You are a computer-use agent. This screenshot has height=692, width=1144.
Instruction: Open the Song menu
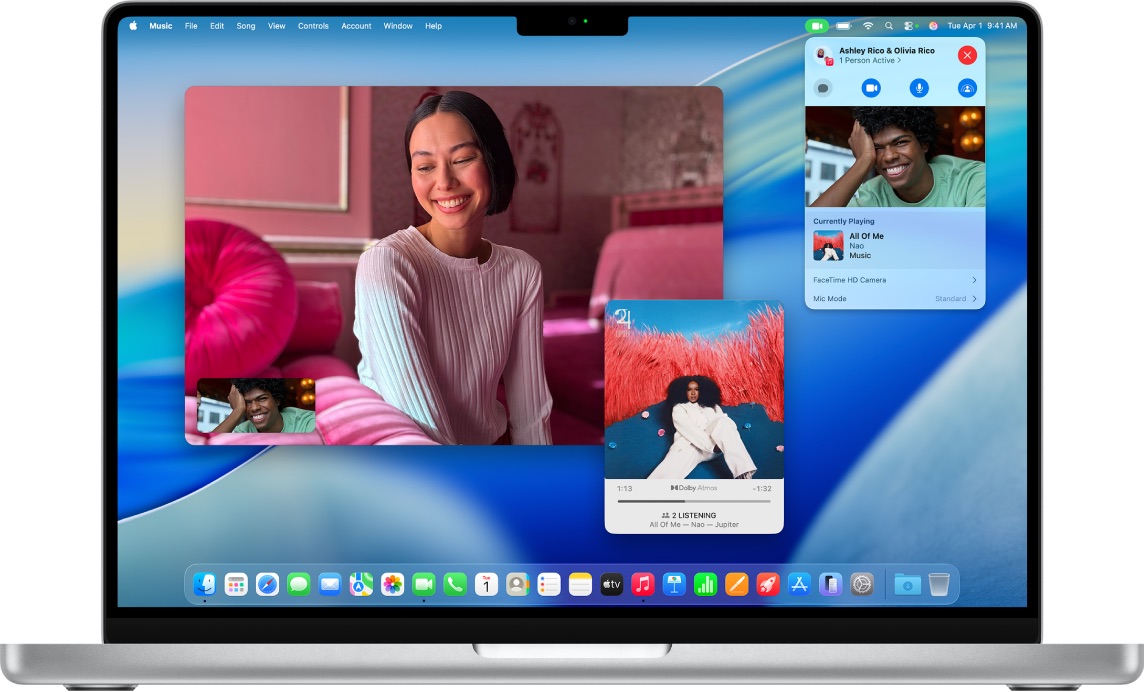point(246,26)
